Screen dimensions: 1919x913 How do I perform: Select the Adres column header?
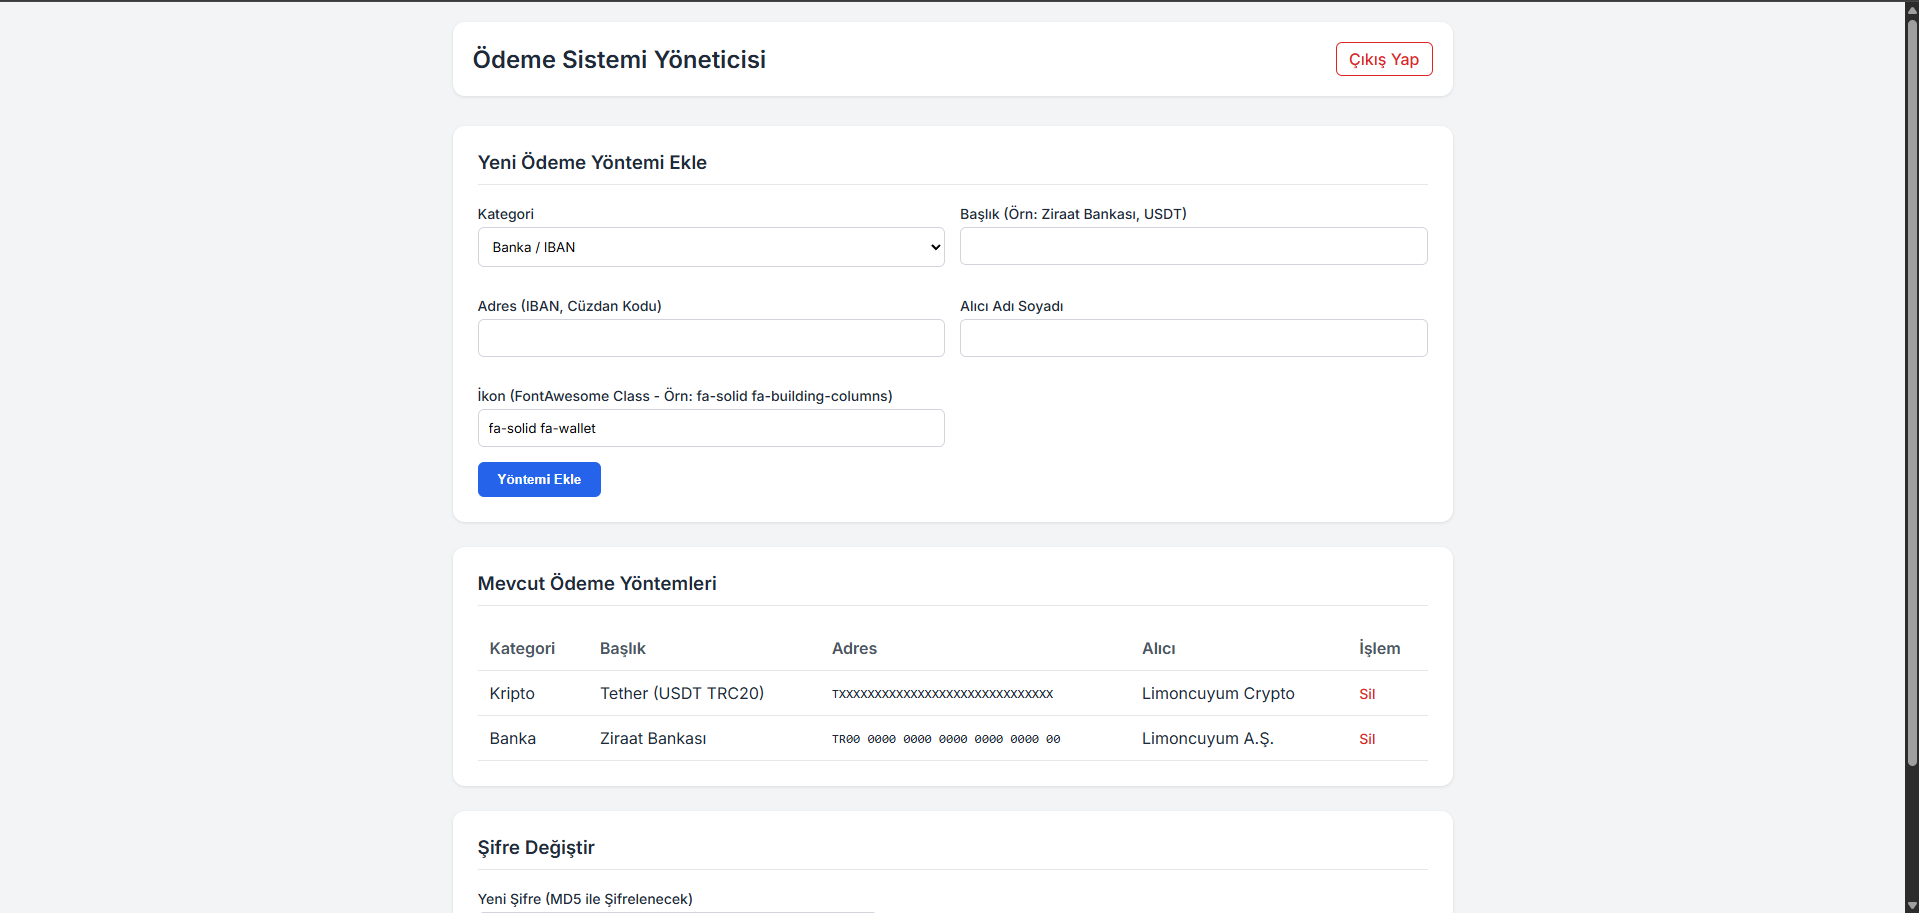[x=854, y=648]
